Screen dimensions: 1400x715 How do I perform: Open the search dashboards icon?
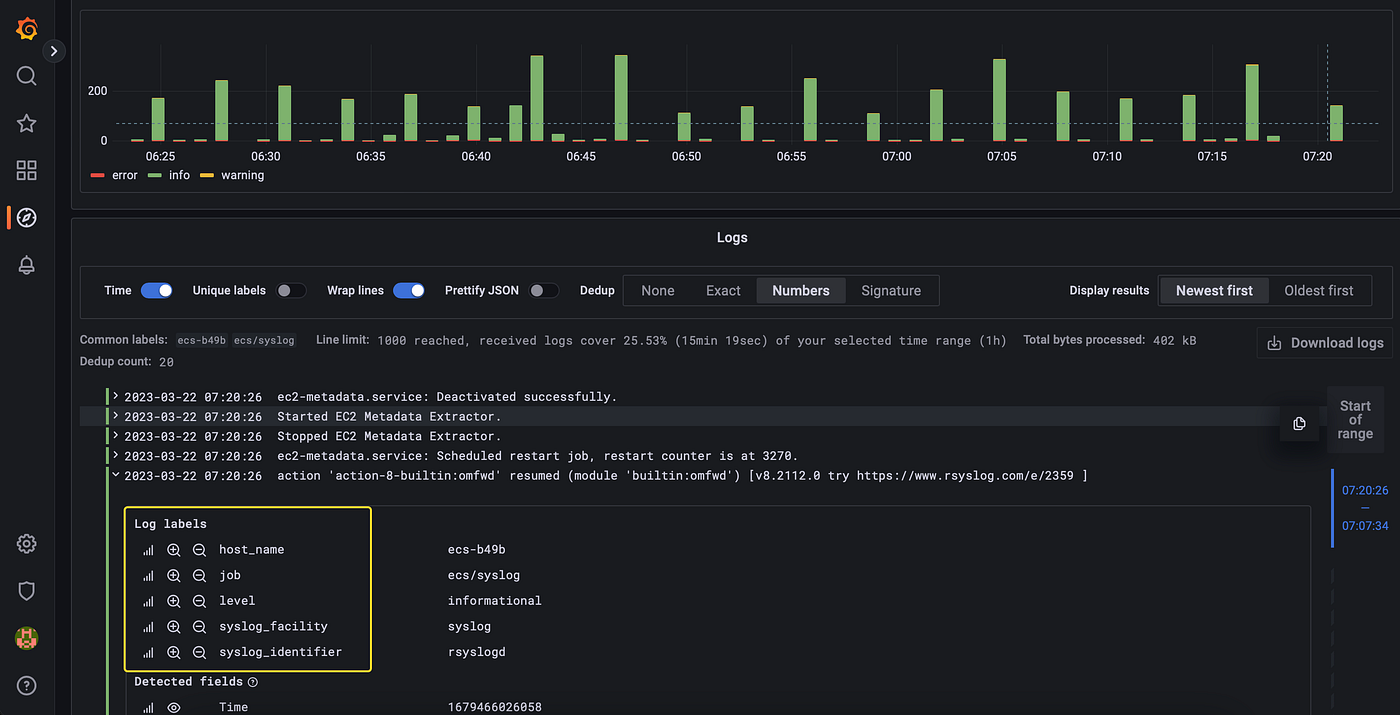(27, 76)
